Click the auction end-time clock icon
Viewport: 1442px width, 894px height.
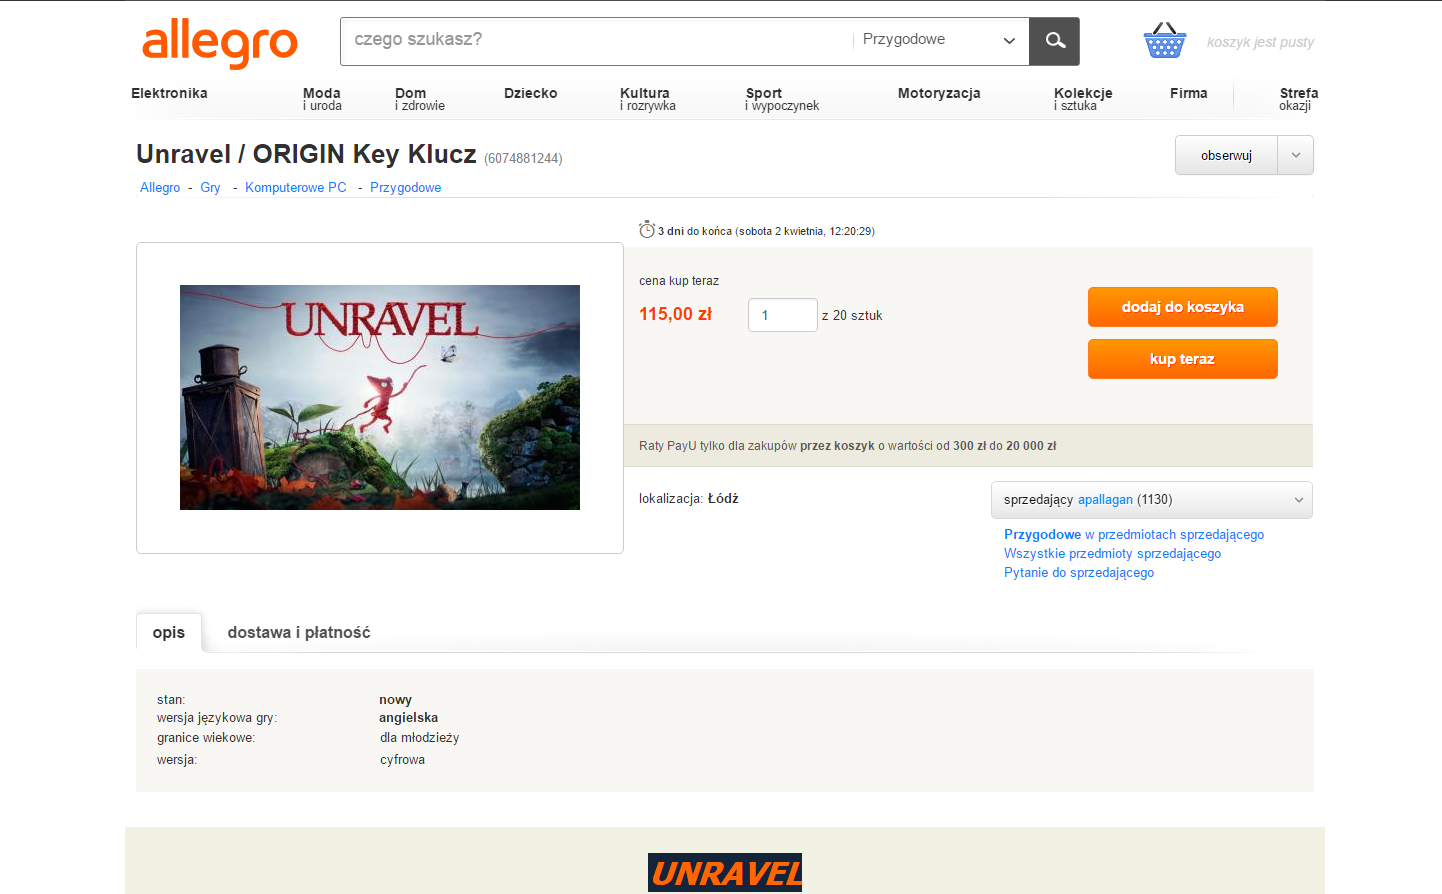[x=647, y=230]
